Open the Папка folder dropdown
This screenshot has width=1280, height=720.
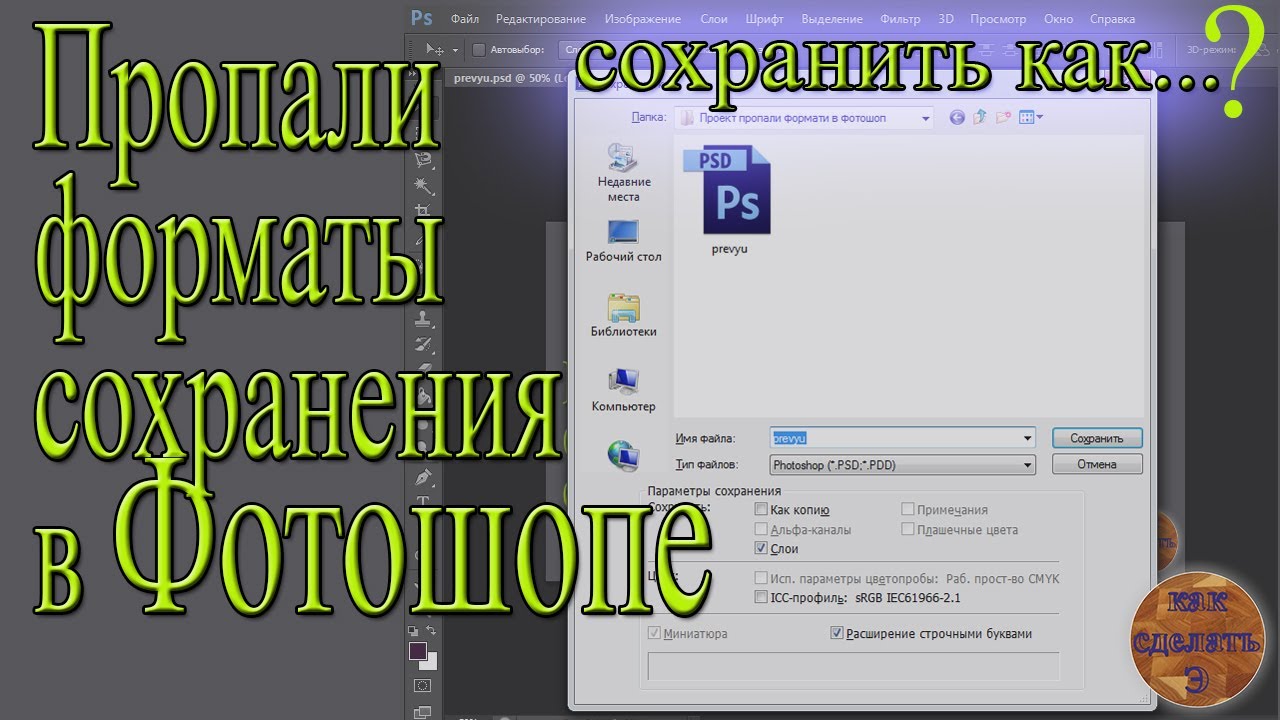(804, 118)
